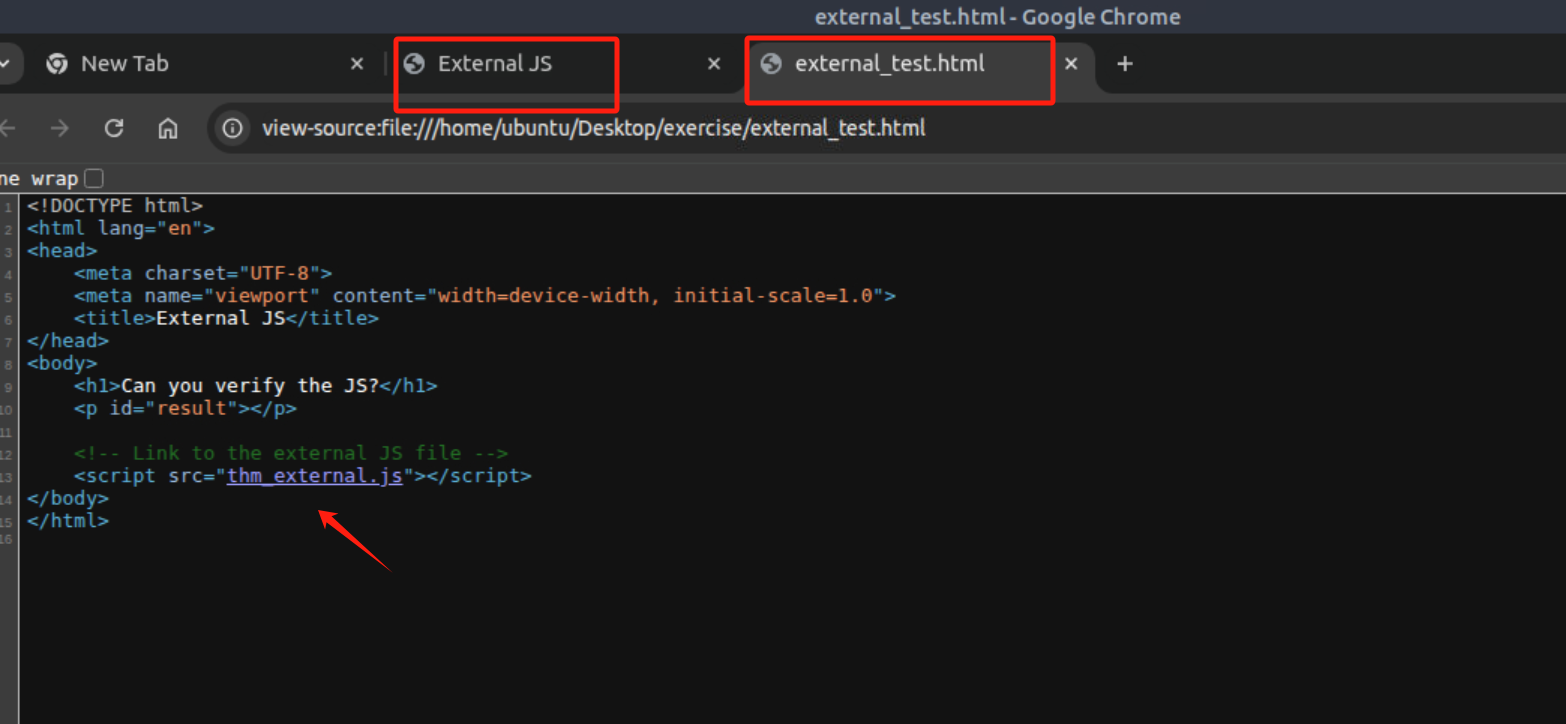Click the address bar URL text
1566x724 pixels.
593,128
